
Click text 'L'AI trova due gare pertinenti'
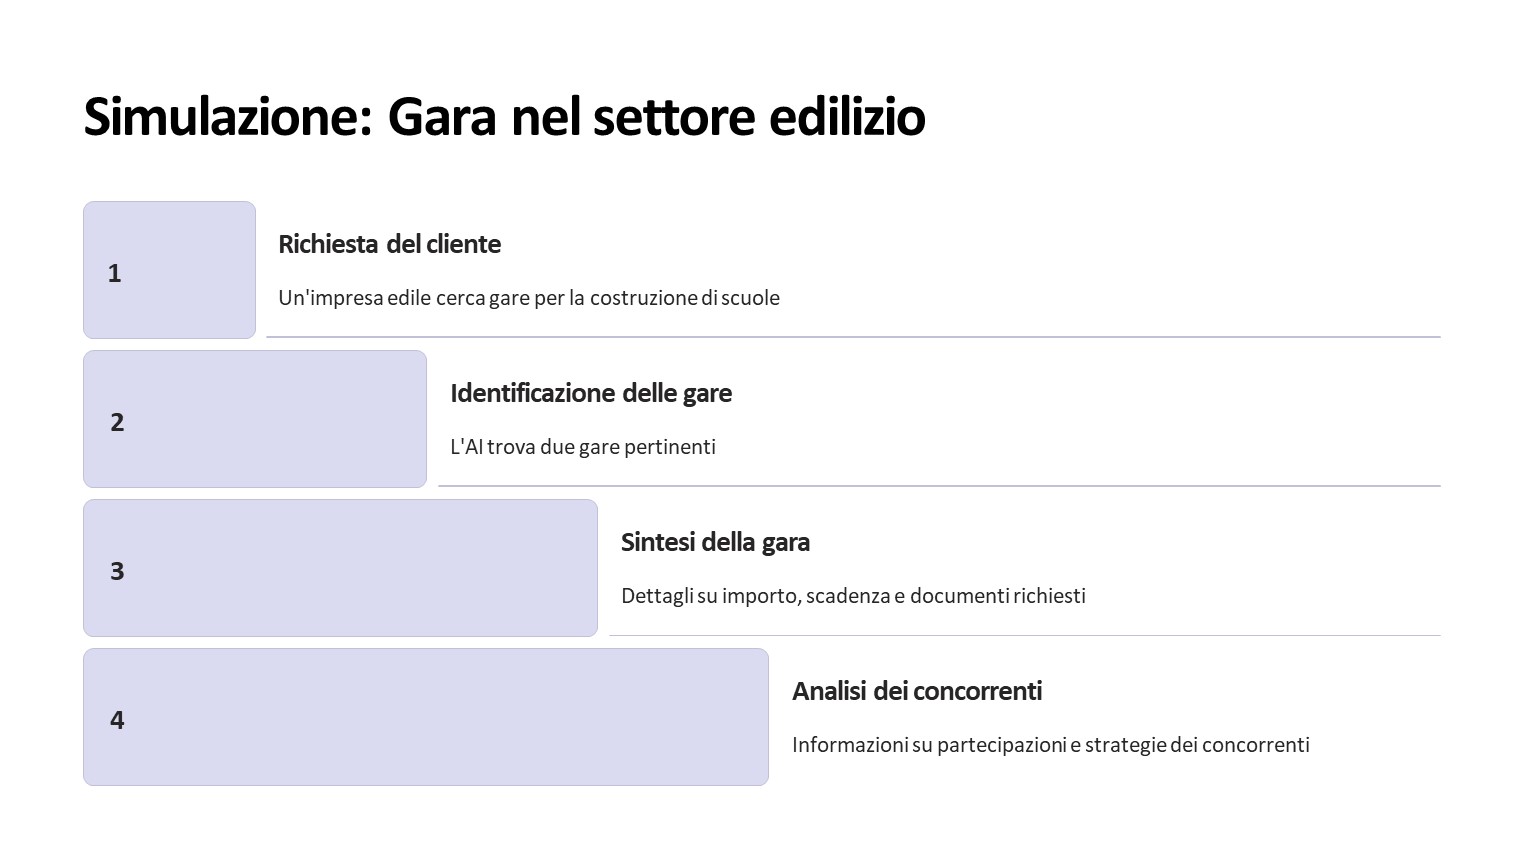click(583, 447)
